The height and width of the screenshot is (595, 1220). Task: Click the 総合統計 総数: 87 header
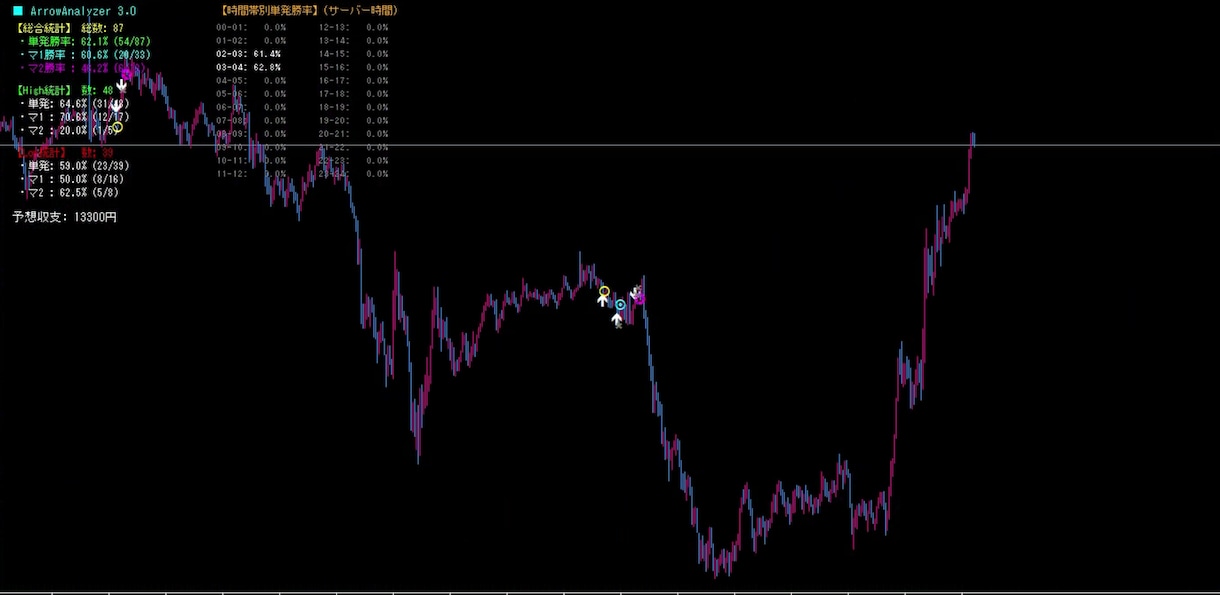[x=70, y=28]
